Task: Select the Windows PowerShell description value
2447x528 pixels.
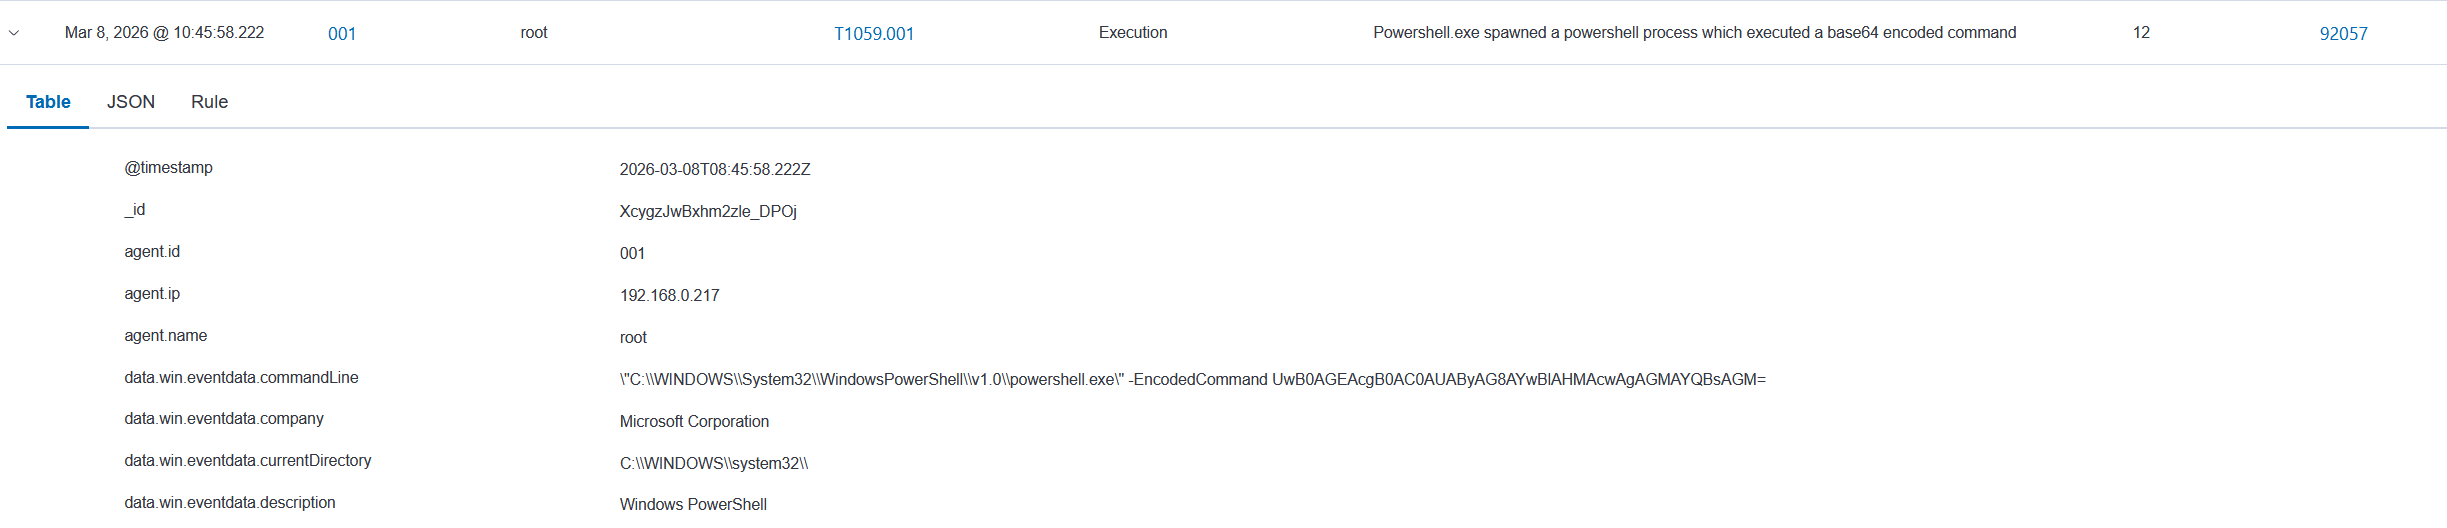Action: pyautogui.click(x=693, y=505)
